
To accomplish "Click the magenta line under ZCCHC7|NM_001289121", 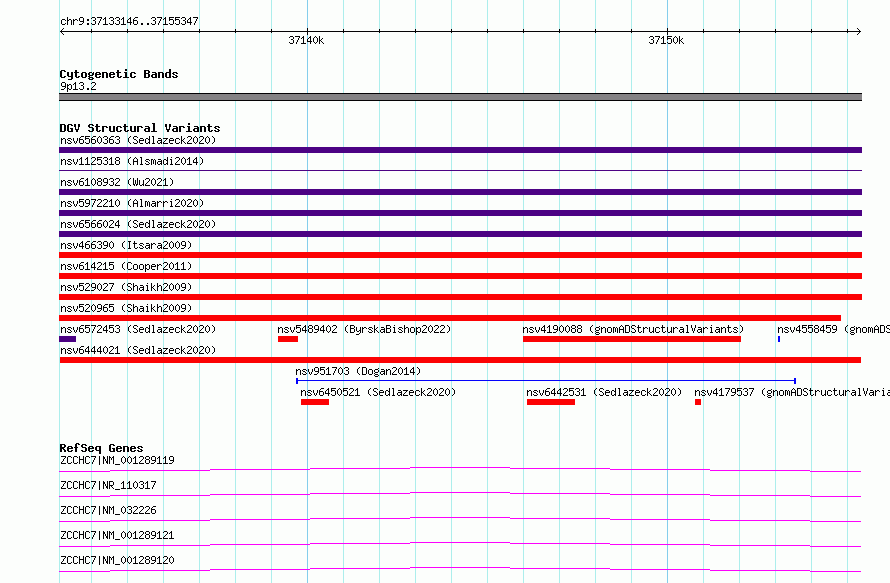I will pyautogui.click(x=460, y=544).
